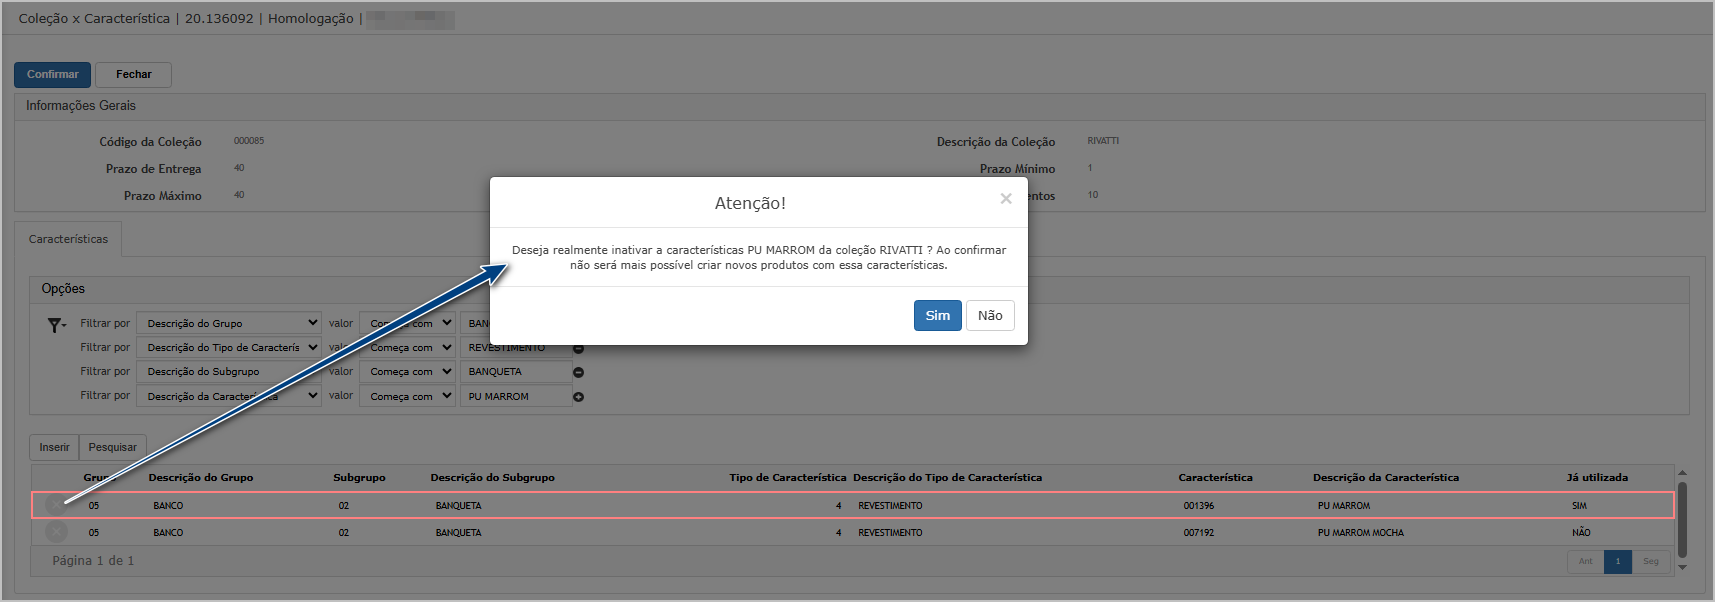Click inactivate icon on highlighted PU MARROM row

pos(57,505)
